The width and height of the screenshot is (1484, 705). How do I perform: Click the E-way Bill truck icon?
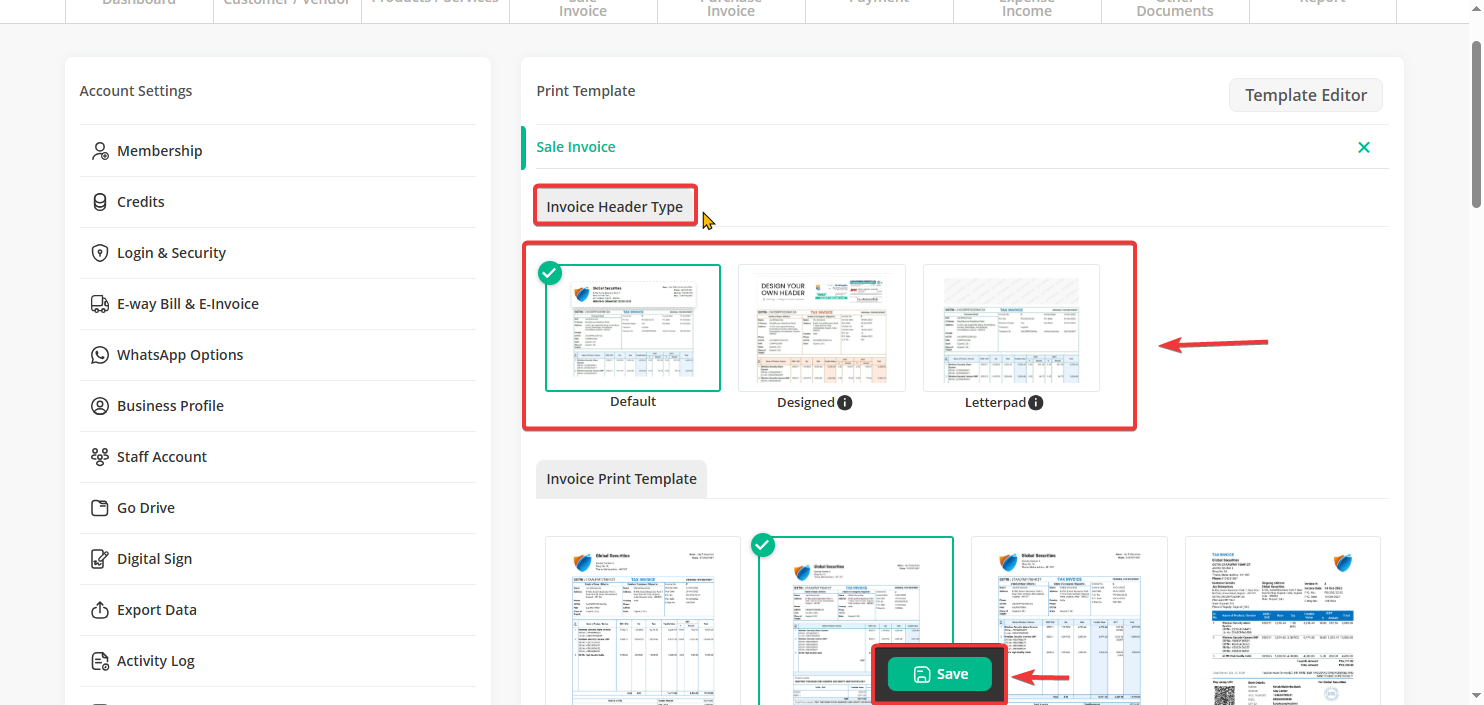point(100,304)
